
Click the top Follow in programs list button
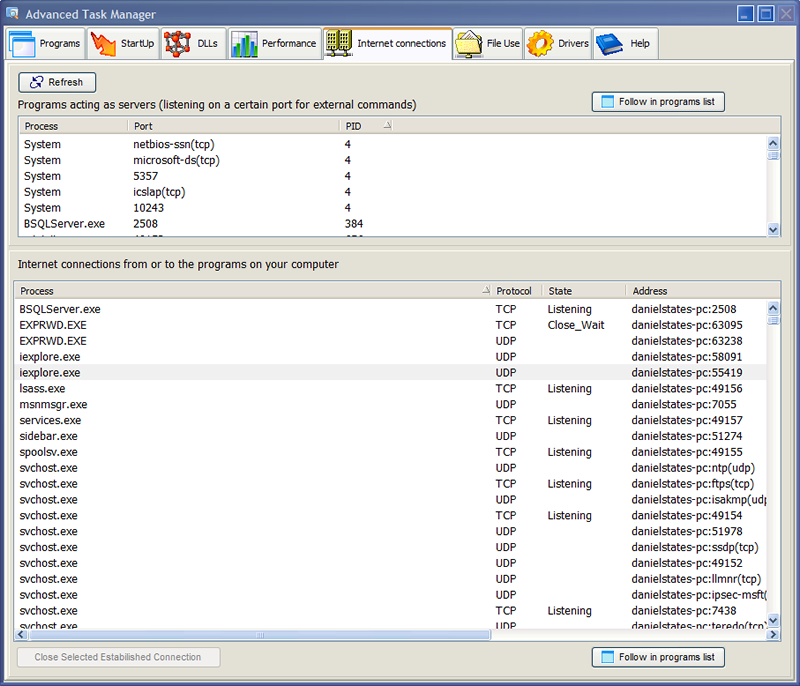(657, 102)
